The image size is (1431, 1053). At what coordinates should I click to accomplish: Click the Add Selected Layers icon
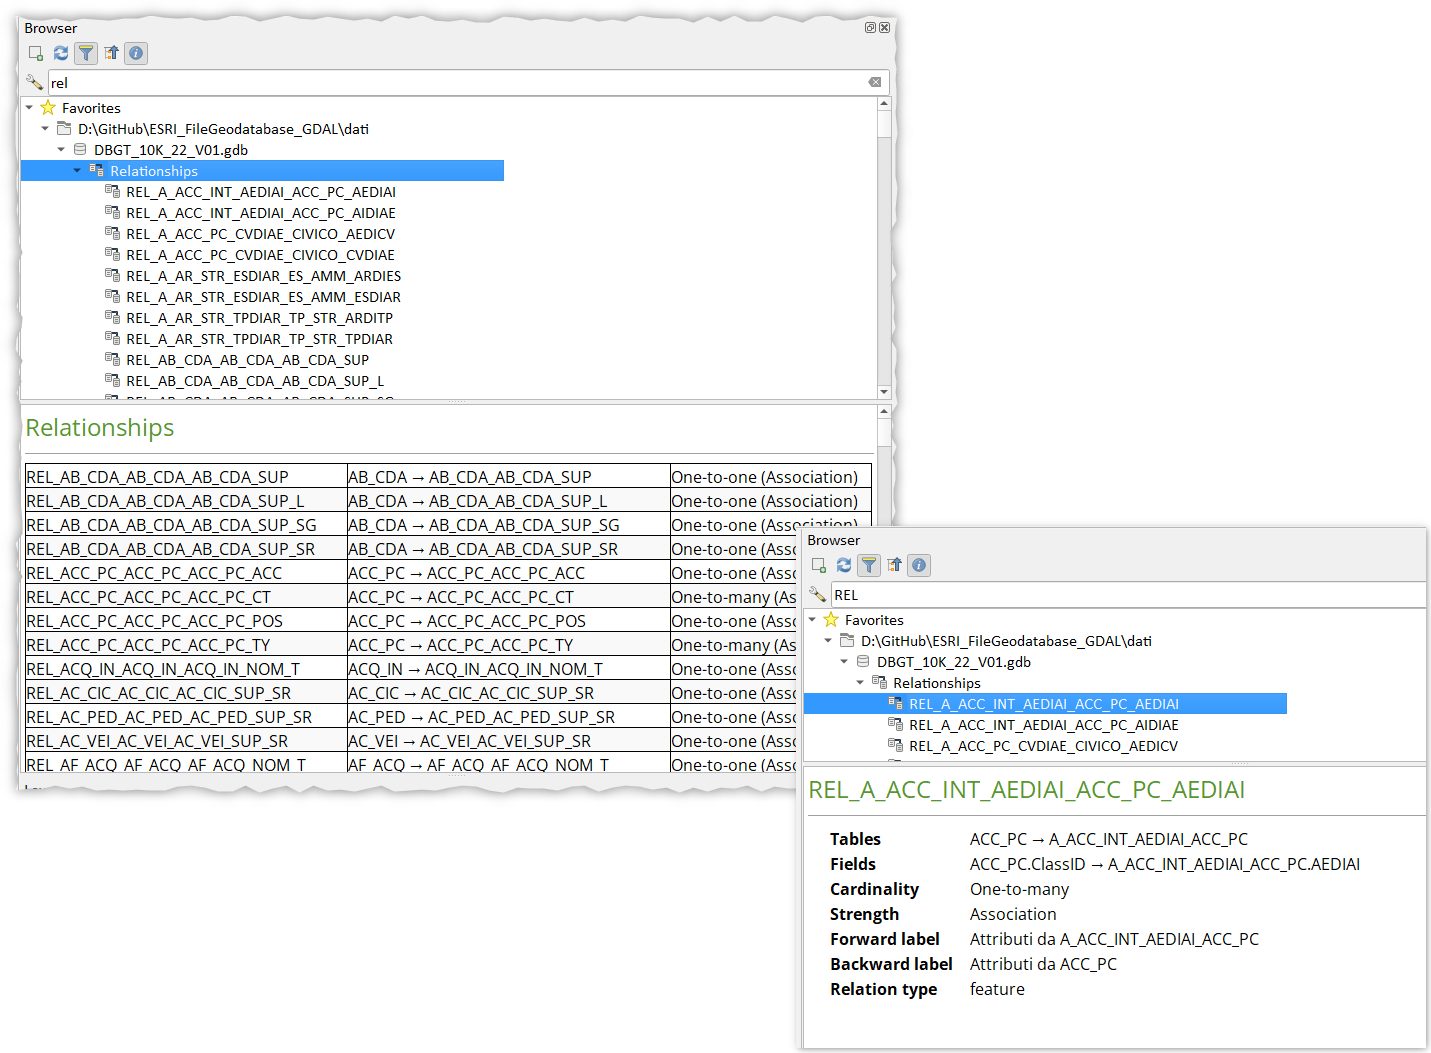35,53
